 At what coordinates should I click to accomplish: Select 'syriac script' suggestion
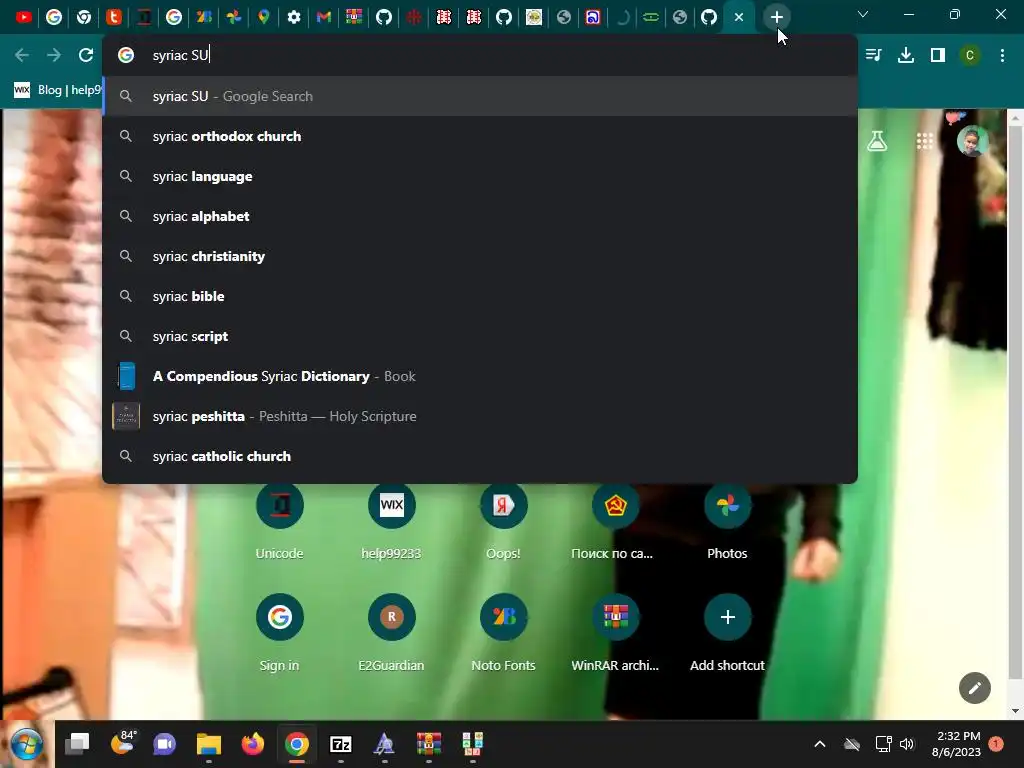(x=480, y=336)
